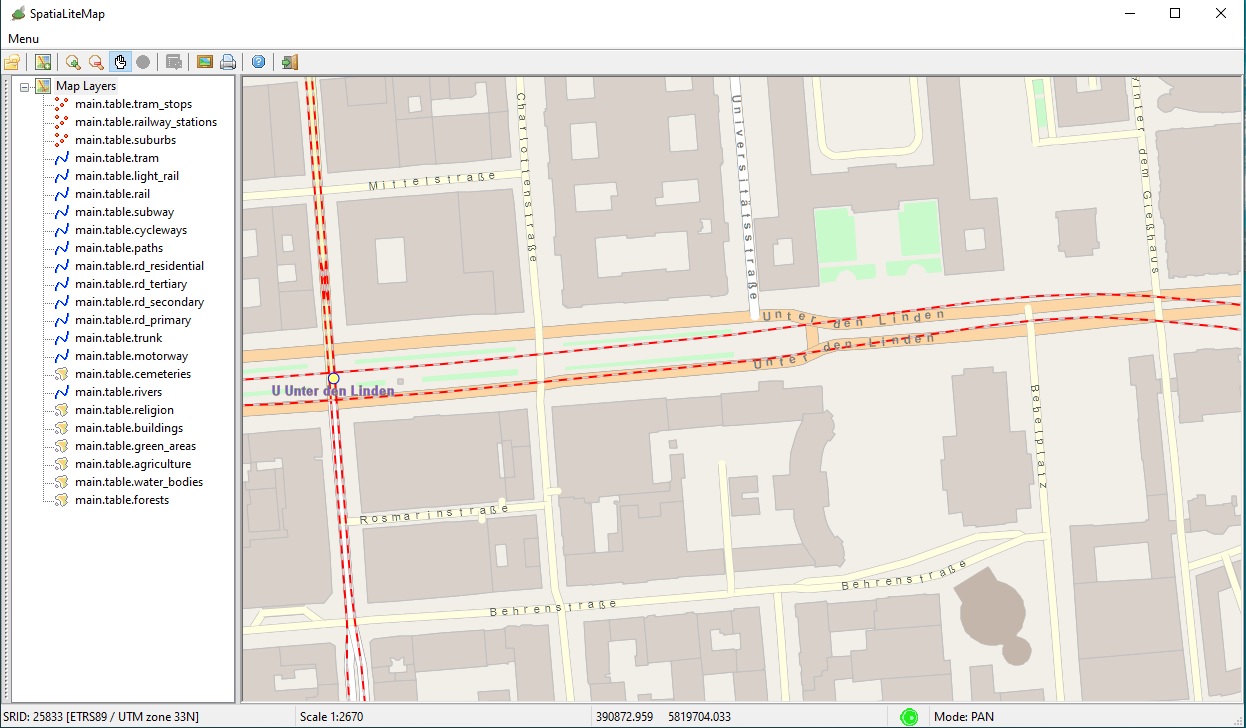Click the SpatiaLiteMap title bar app icon
Screen dimensions: 1246x728
point(17,14)
